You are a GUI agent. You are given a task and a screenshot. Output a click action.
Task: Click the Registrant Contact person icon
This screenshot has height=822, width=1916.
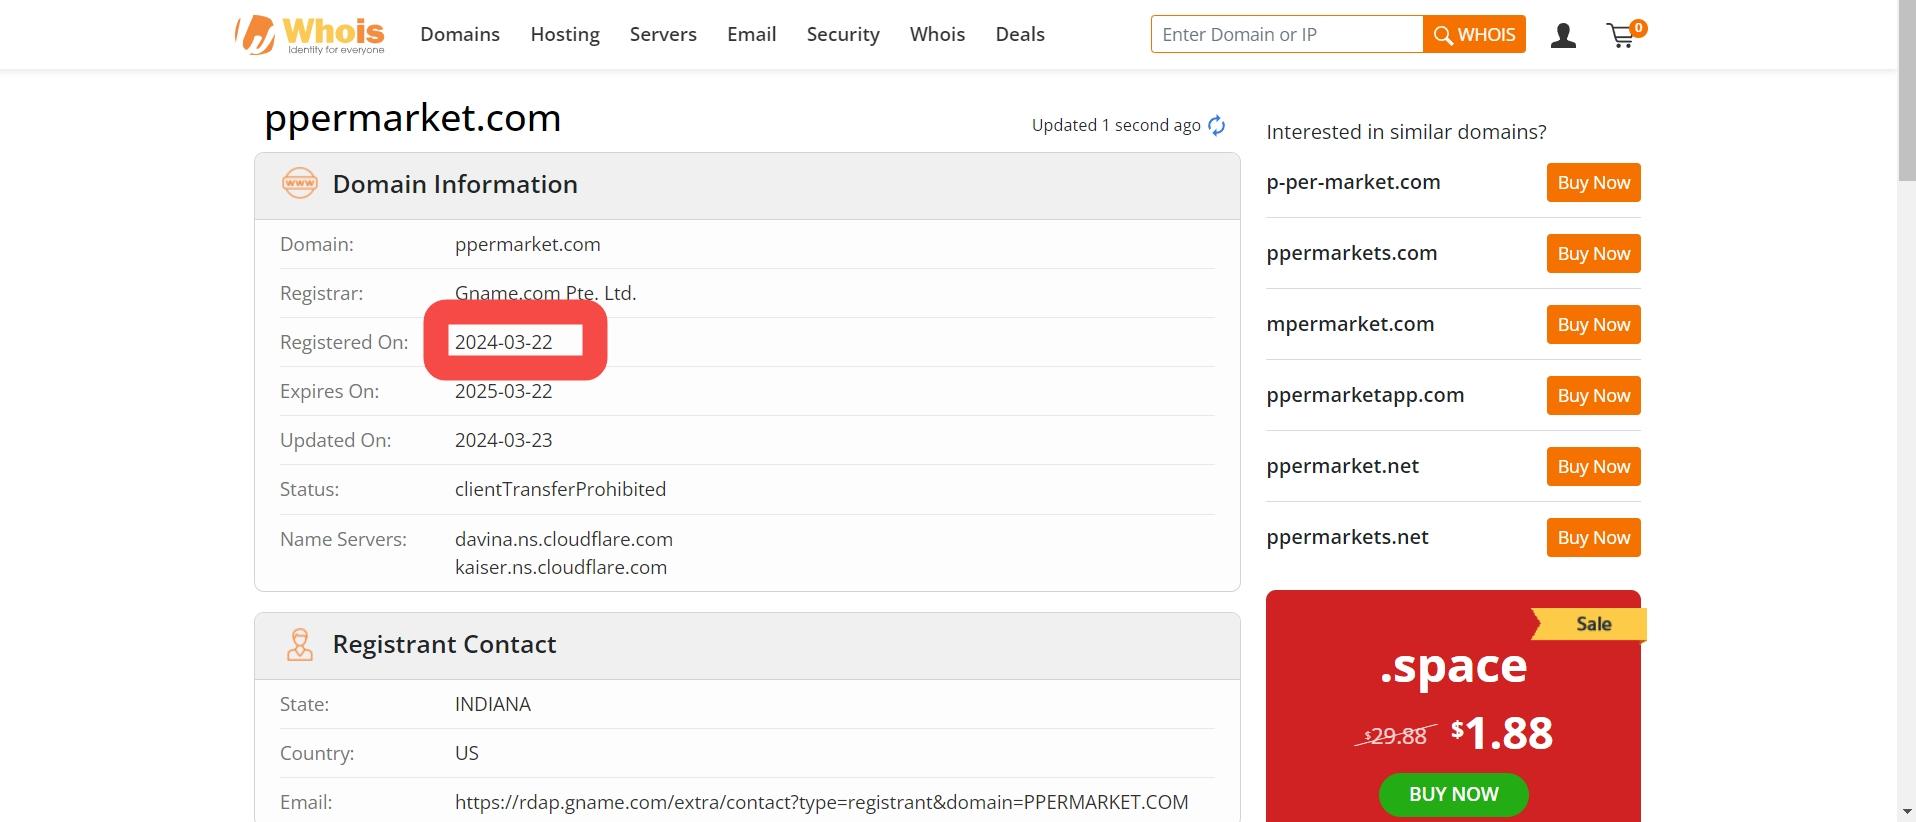300,645
